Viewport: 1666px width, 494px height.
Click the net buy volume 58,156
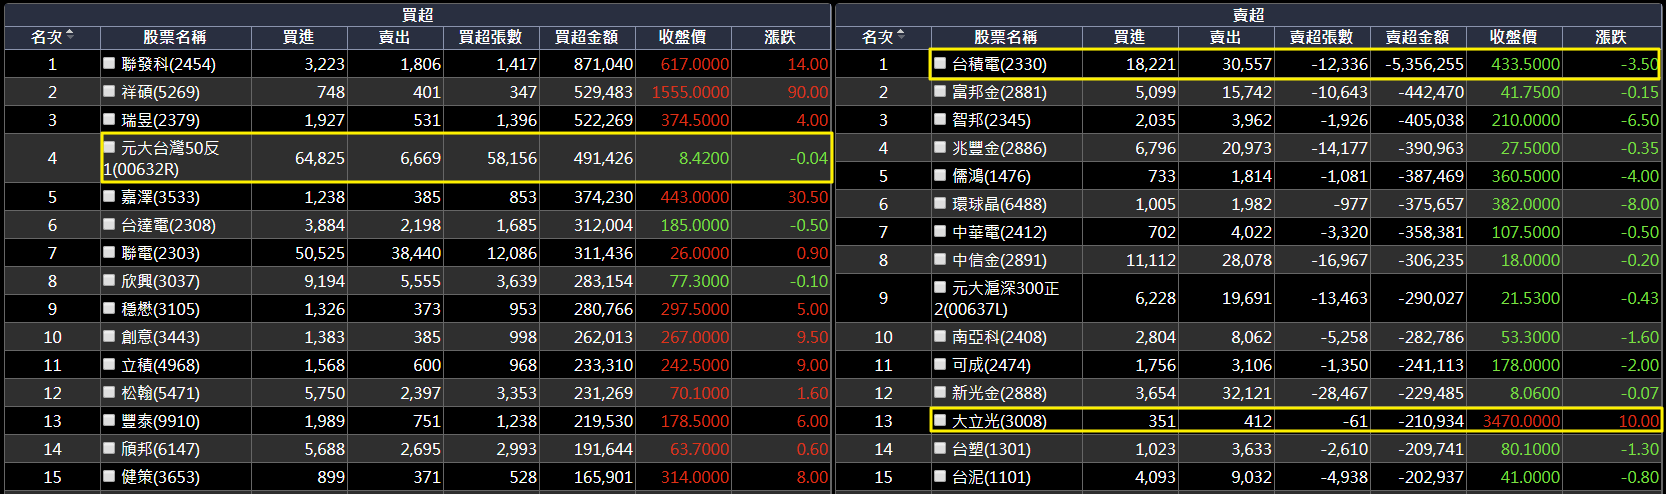pyautogui.click(x=512, y=158)
